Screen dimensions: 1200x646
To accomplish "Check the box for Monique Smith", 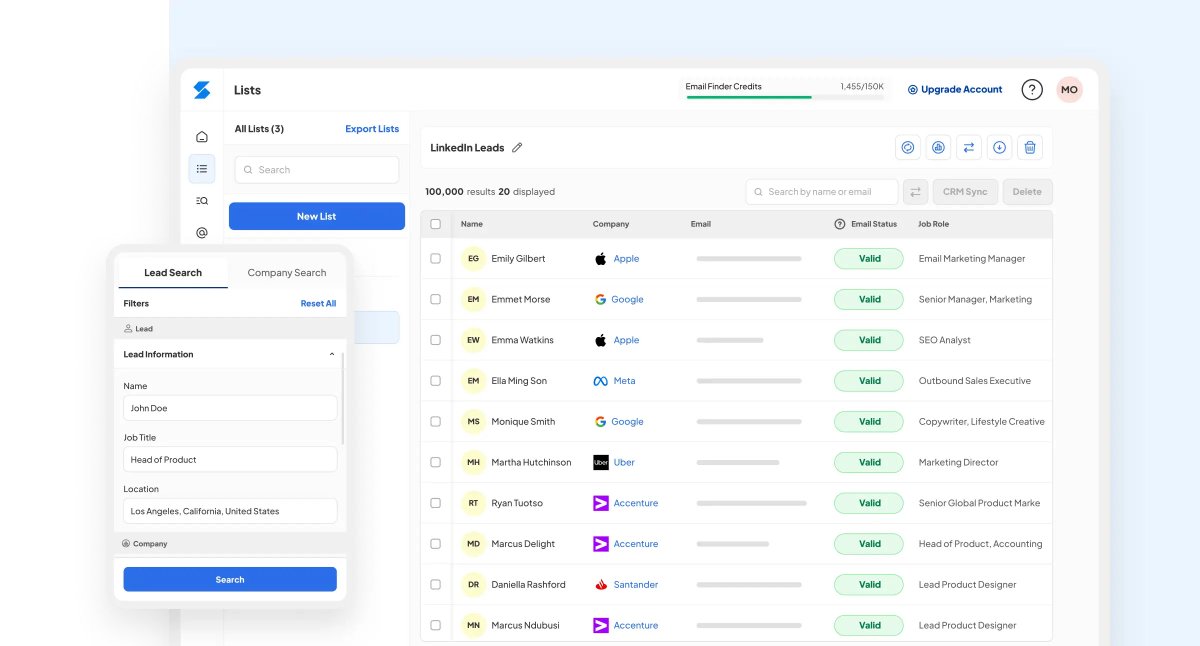I will [x=435, y=422].
